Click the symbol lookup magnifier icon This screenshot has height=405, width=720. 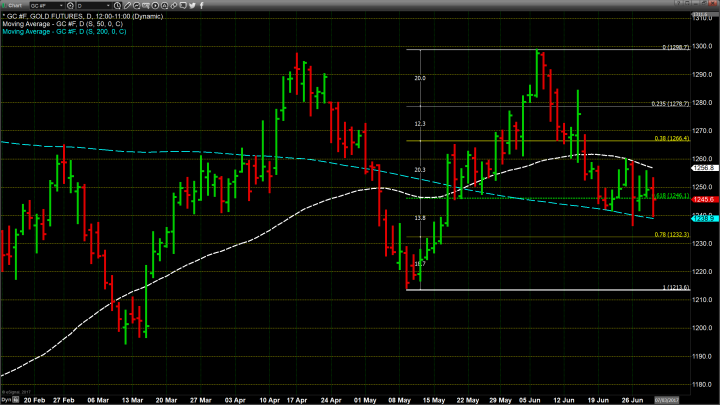pyautogui.click(x=70, y=5)
